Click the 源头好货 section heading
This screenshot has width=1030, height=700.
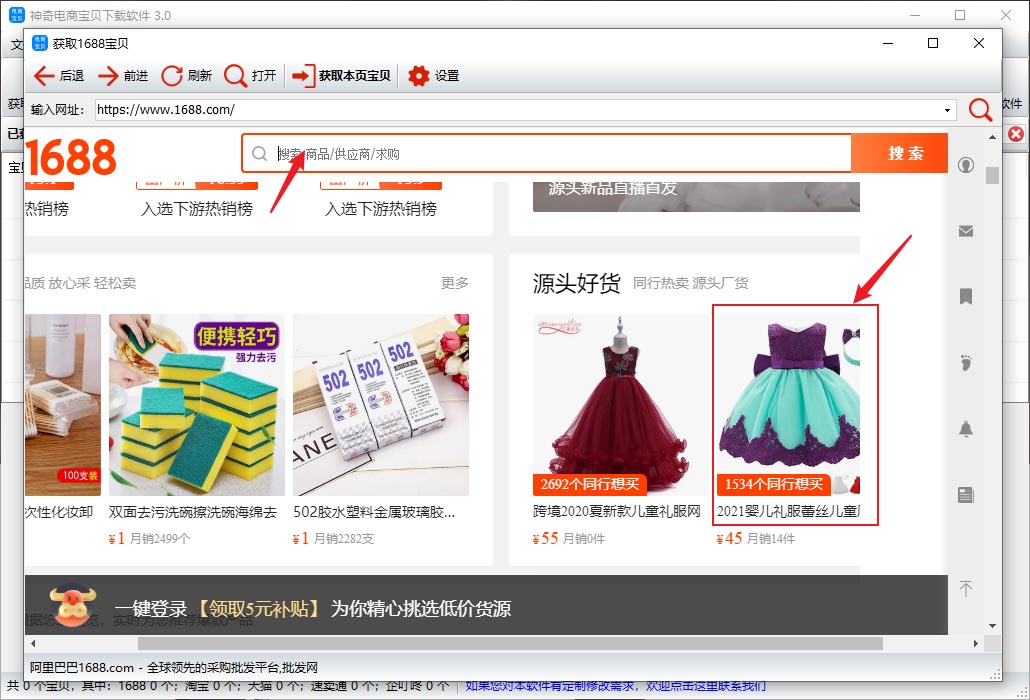577,284
